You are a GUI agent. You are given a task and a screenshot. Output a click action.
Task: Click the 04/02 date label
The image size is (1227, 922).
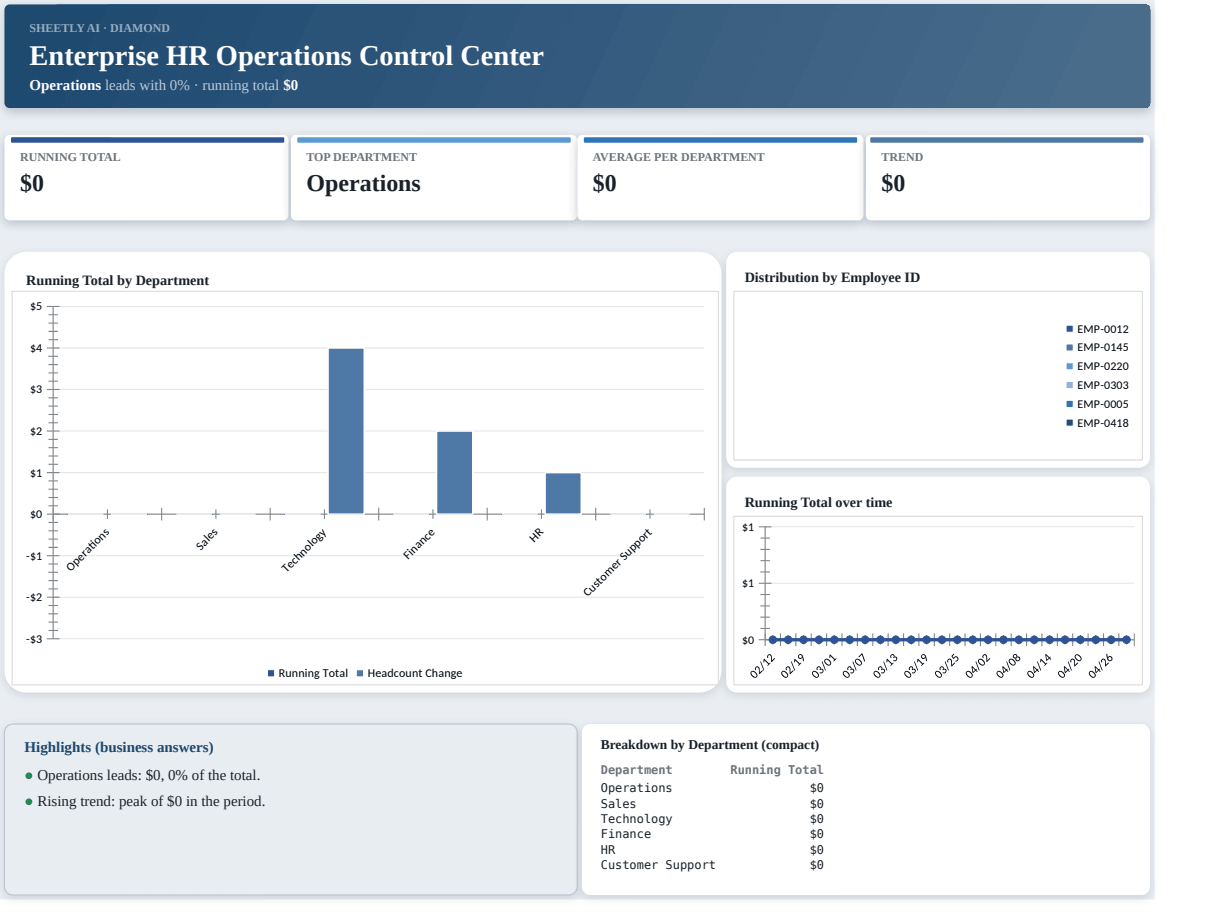click(x=978, y=666)
